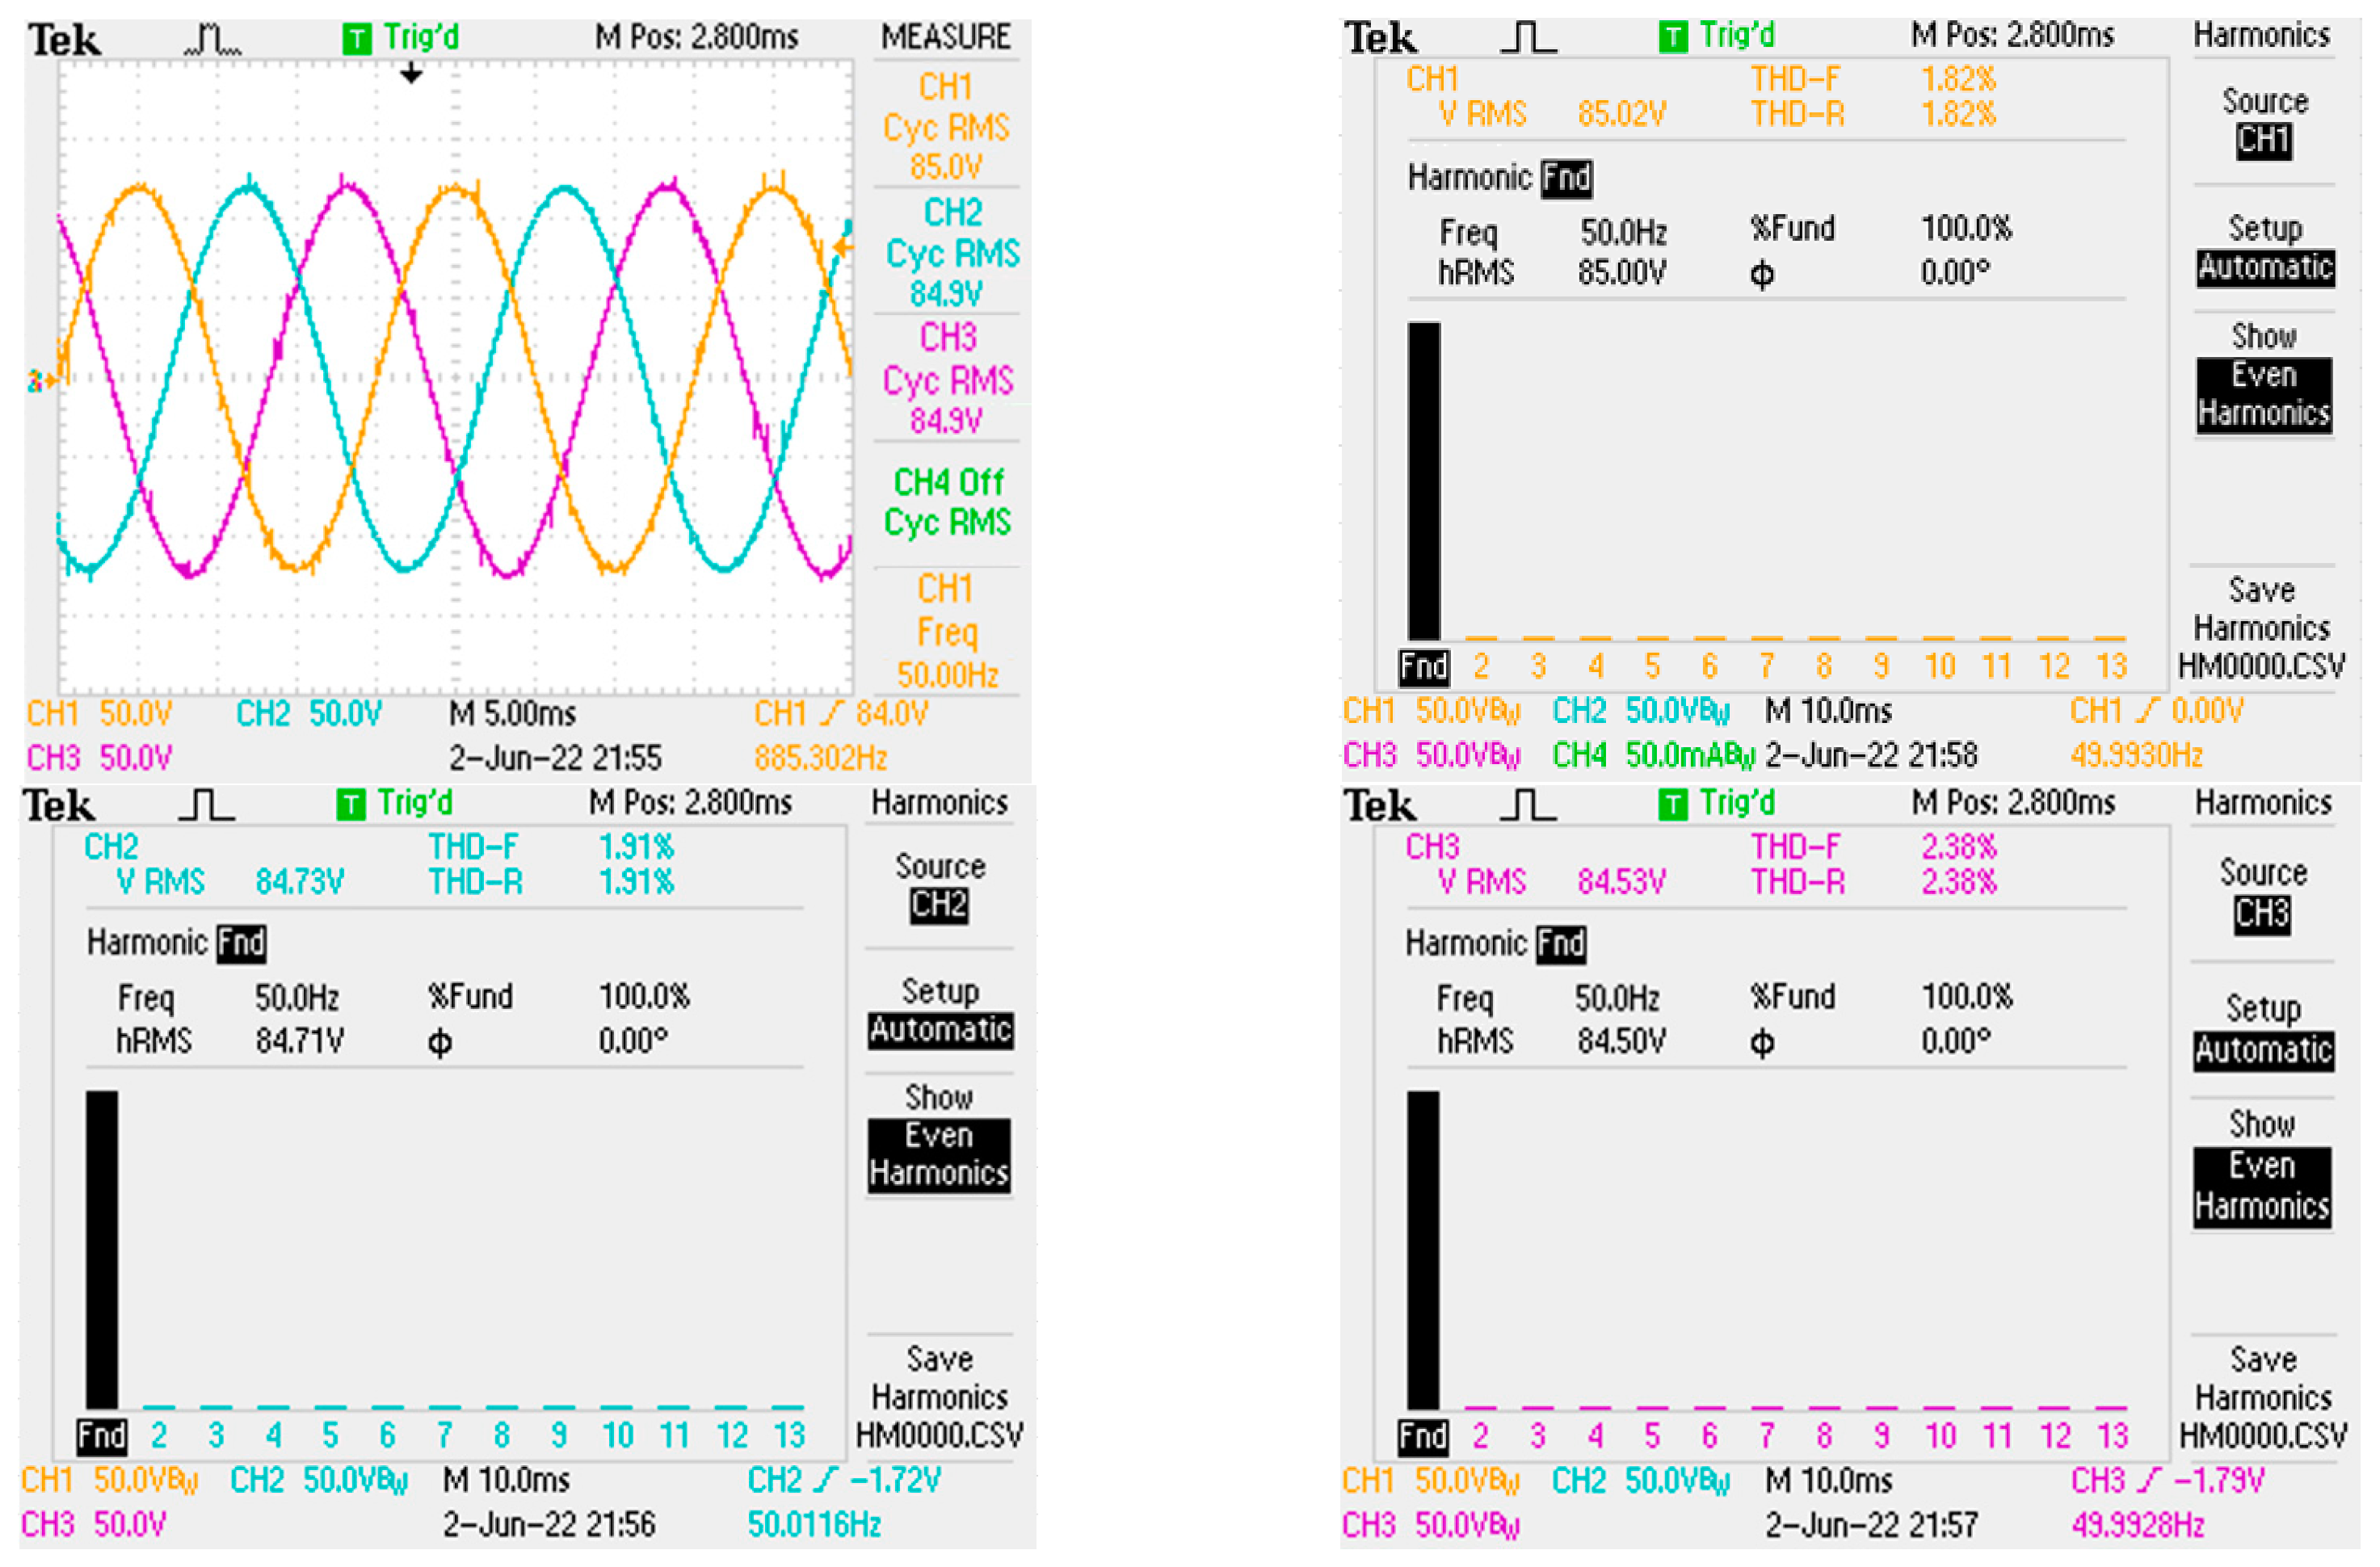Click the channel ground marker at waveform left edge
Screen dimensions: 2380x1567
[x=42, y=380]
